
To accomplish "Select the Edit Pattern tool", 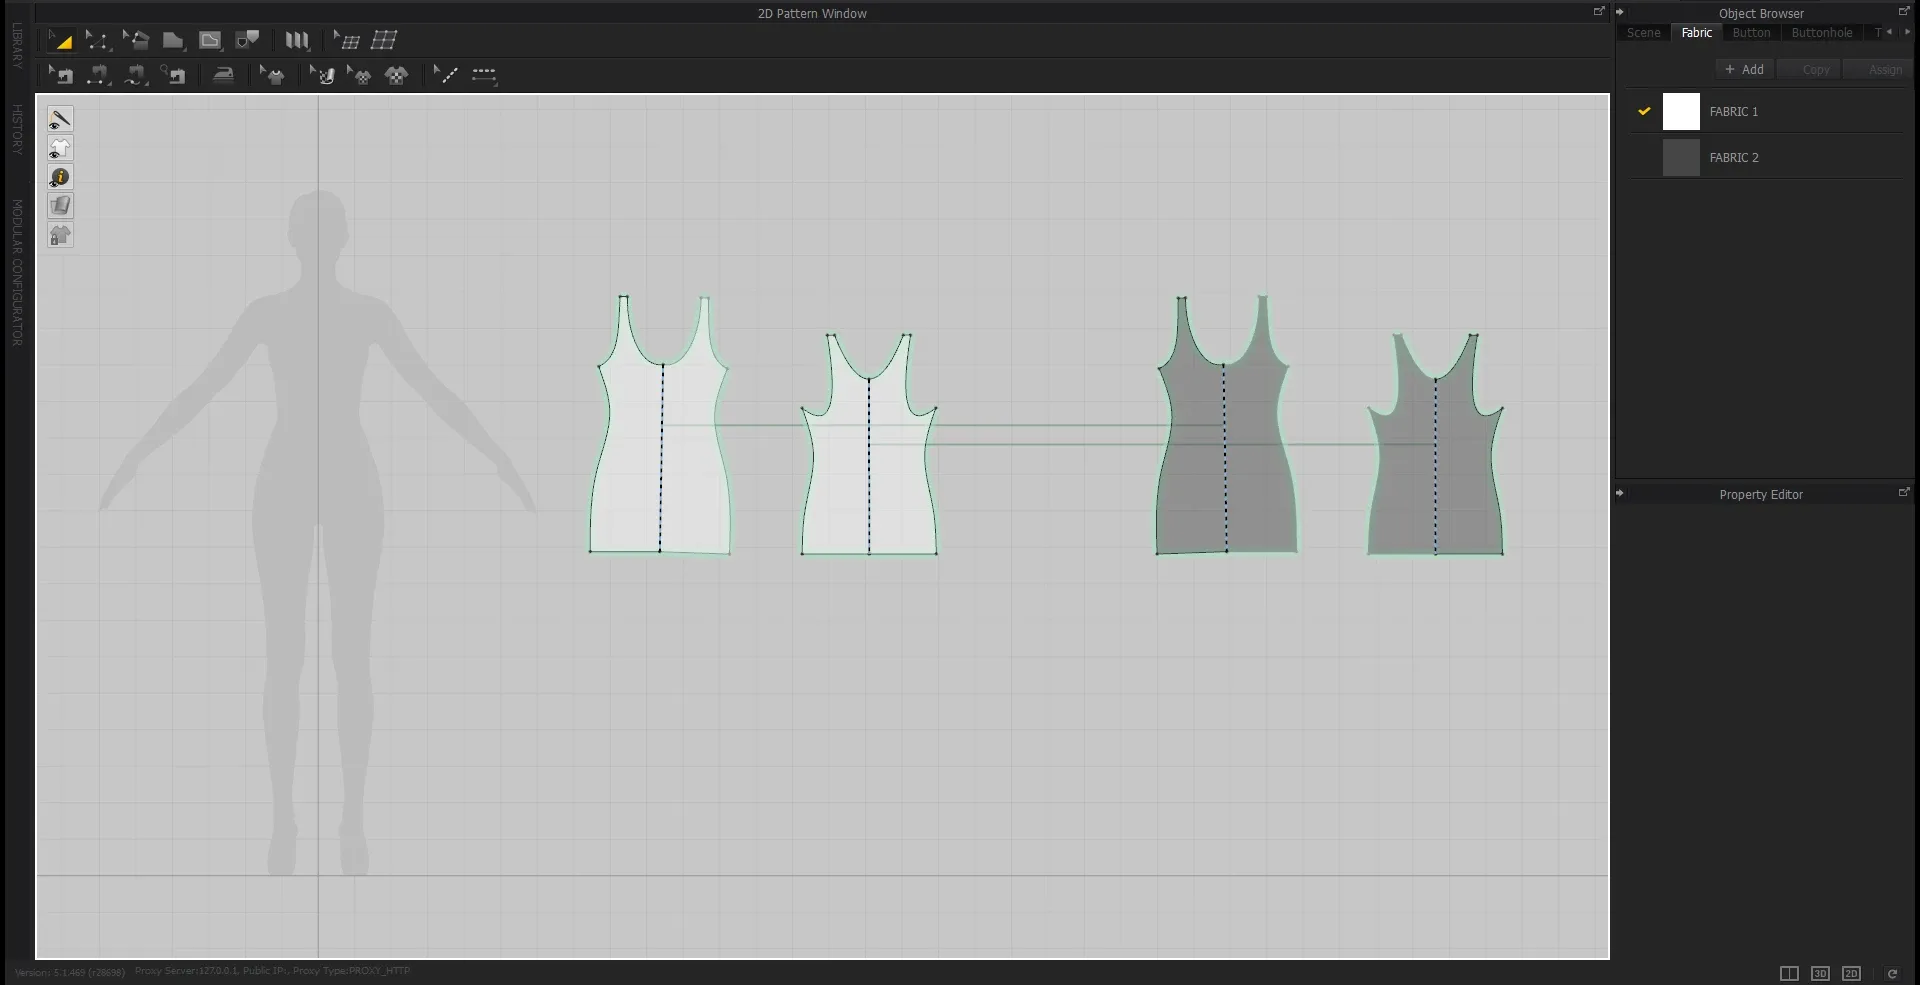I will [97, 40].
